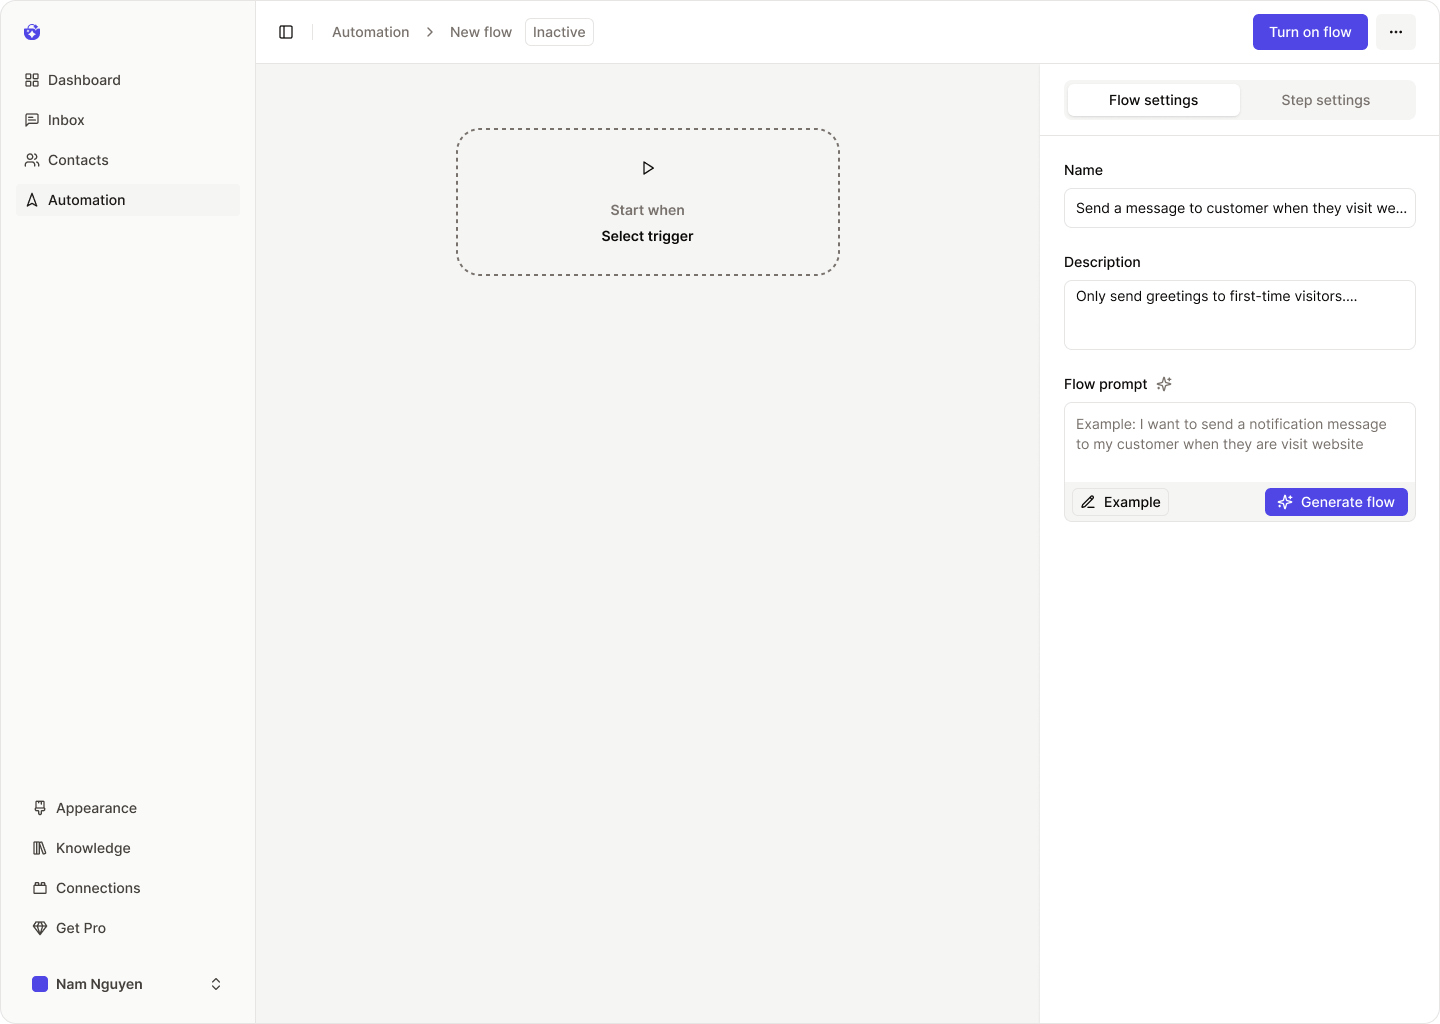Click the Get Pro gem icon
This screenshot has height=1024, width=1440.
40,928
